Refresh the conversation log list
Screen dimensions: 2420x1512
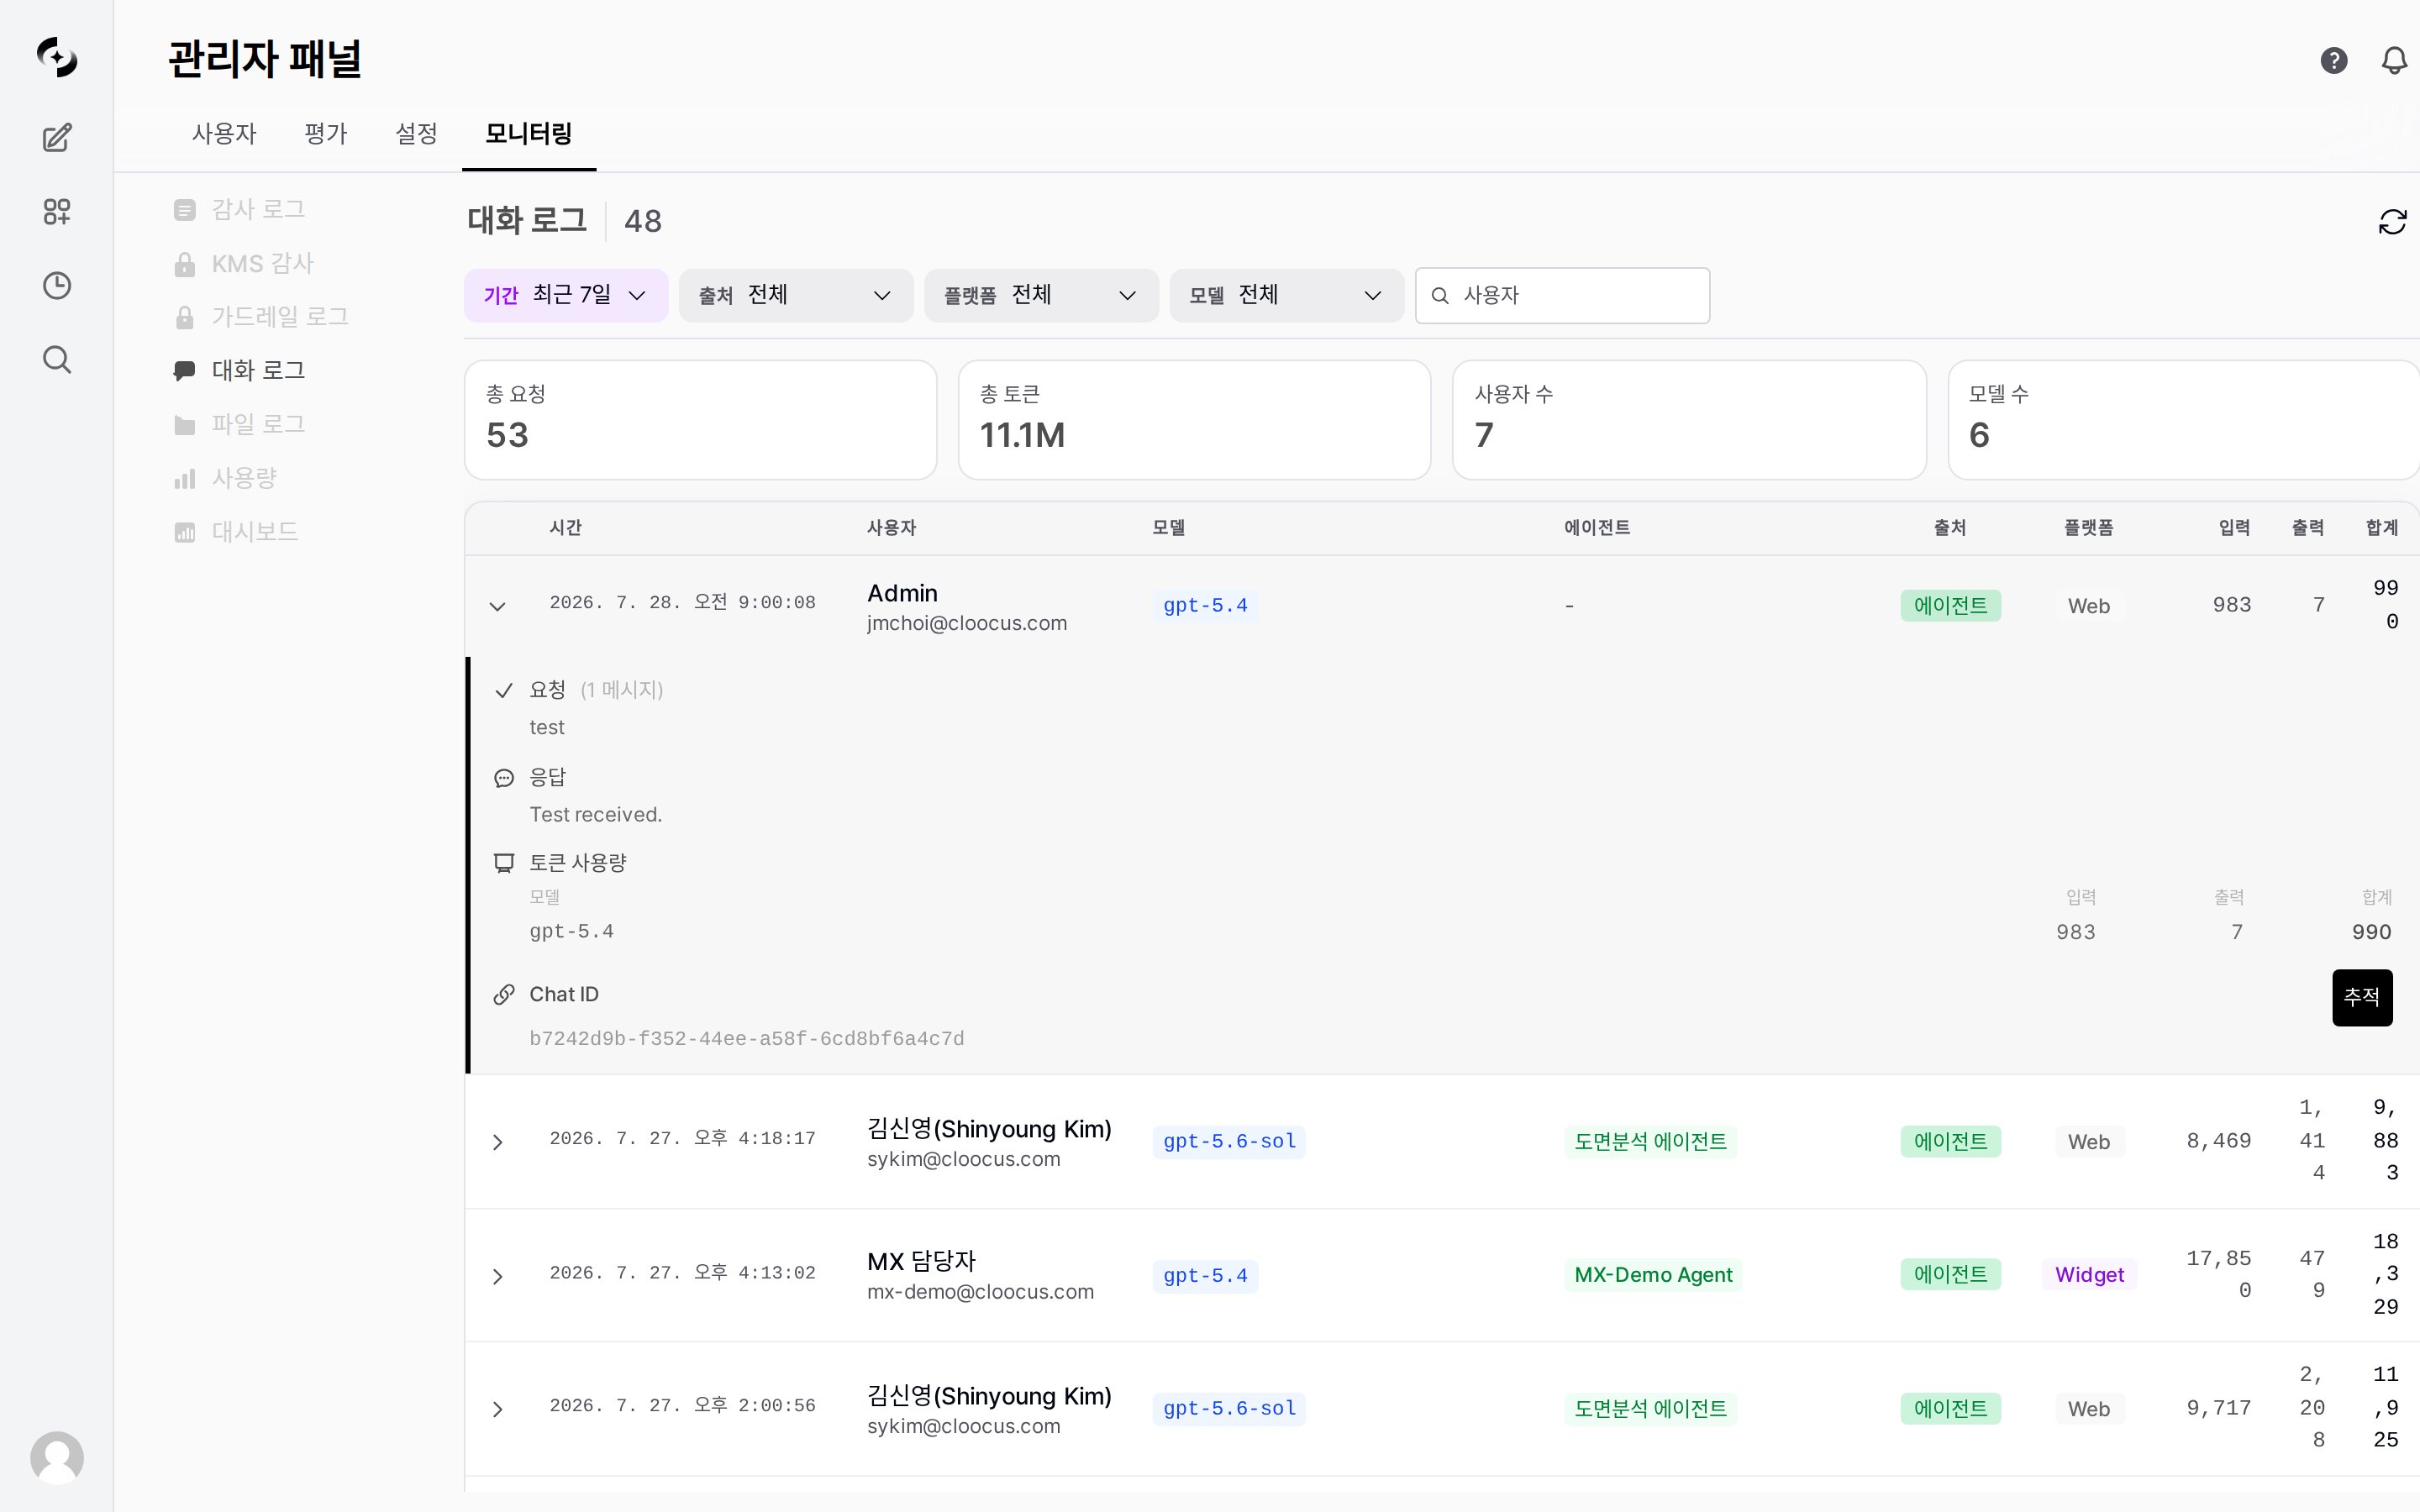pyautogui.click(x=2392, y=221)
